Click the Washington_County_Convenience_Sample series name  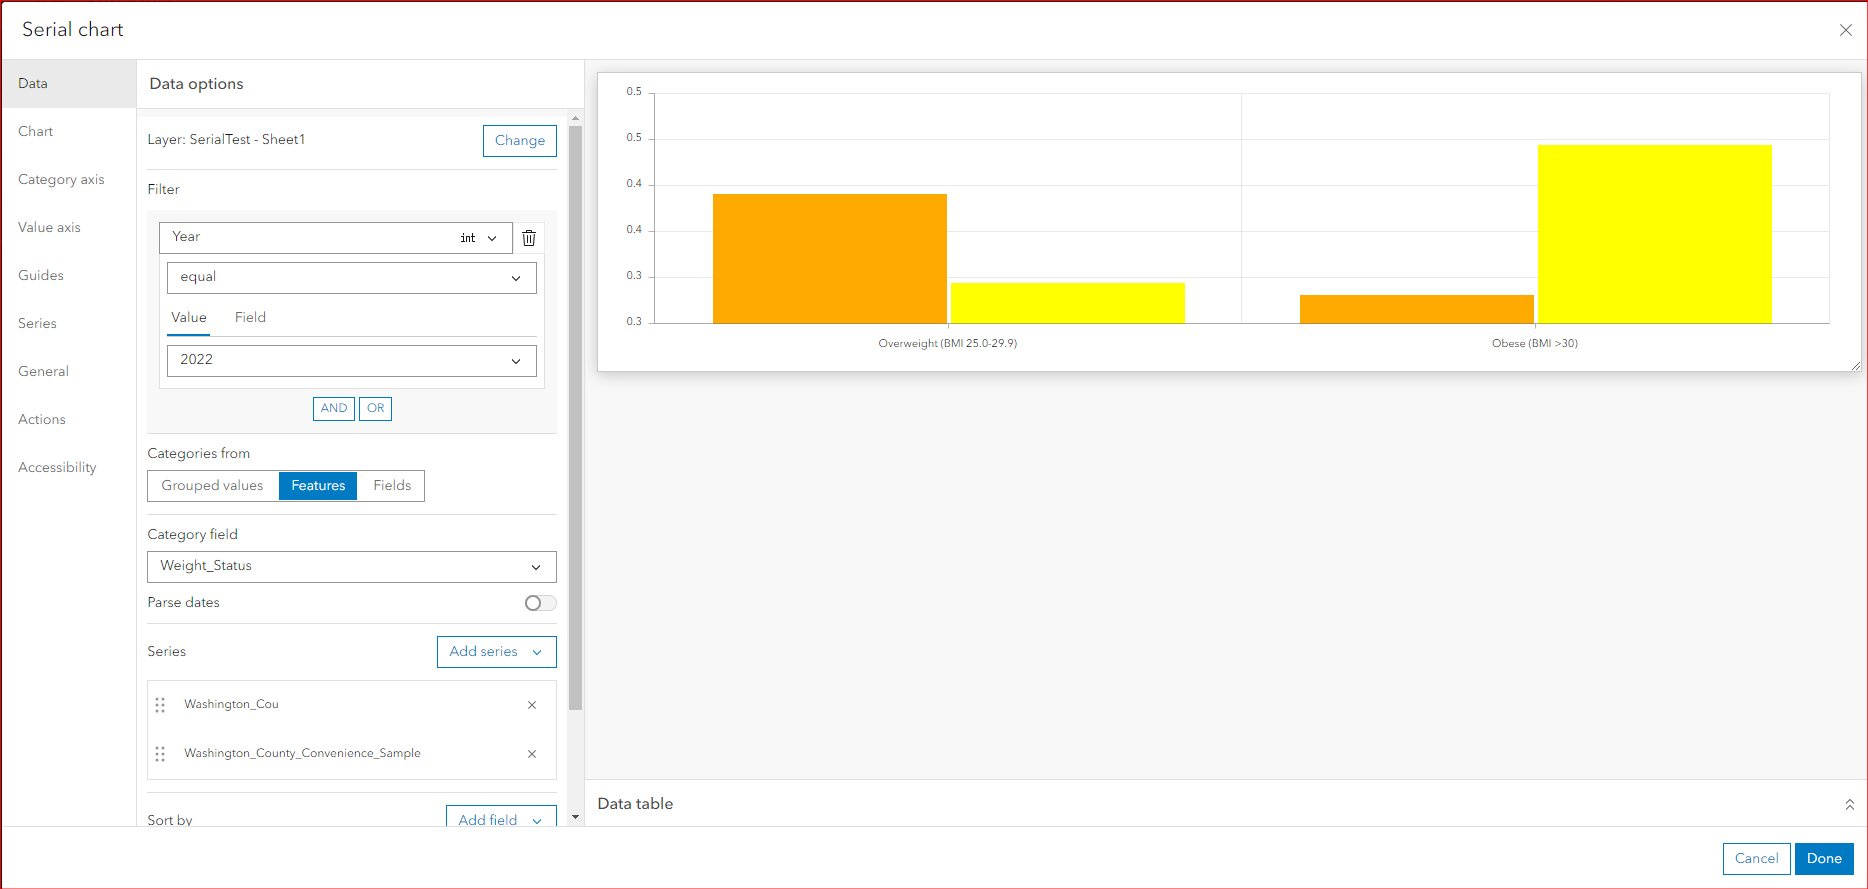(302, 754)
